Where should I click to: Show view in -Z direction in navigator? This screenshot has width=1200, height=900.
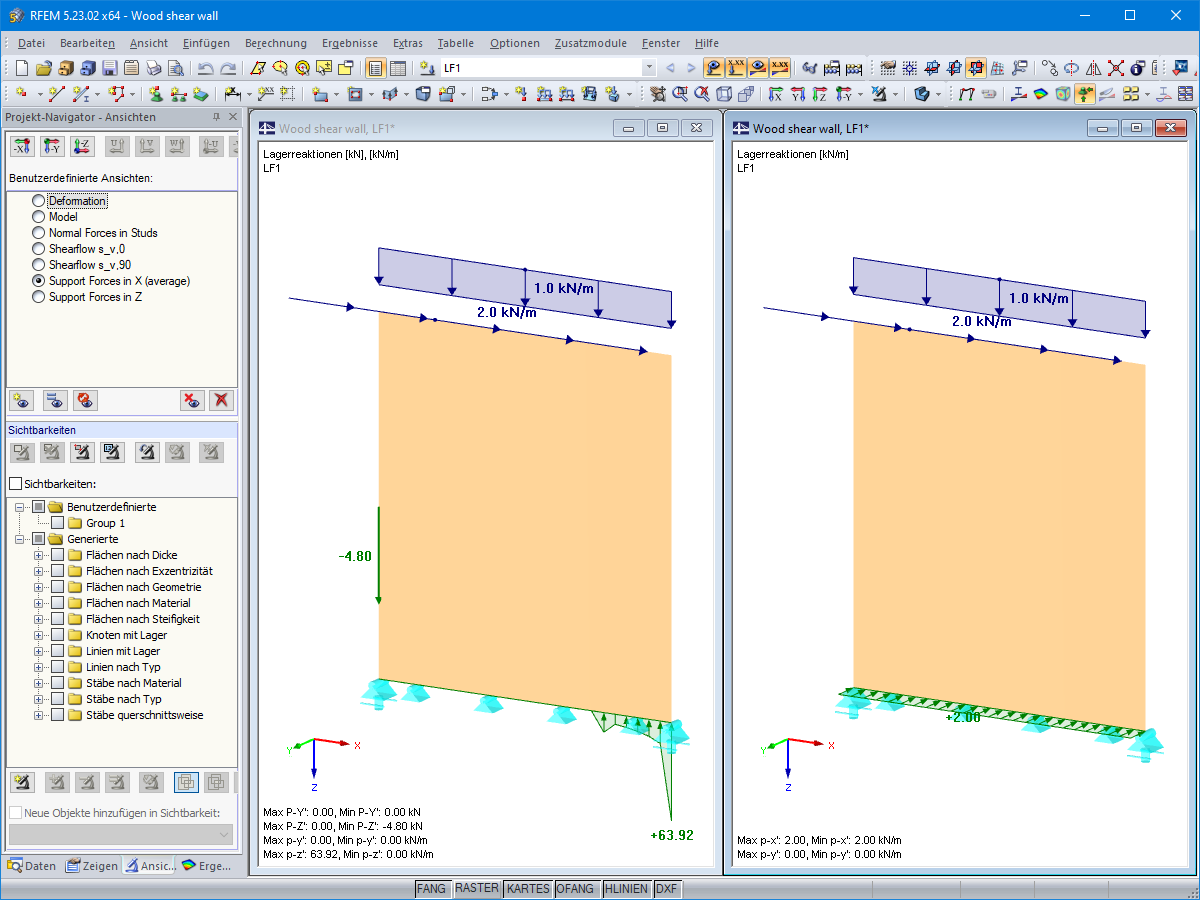[x=83, y=146]
